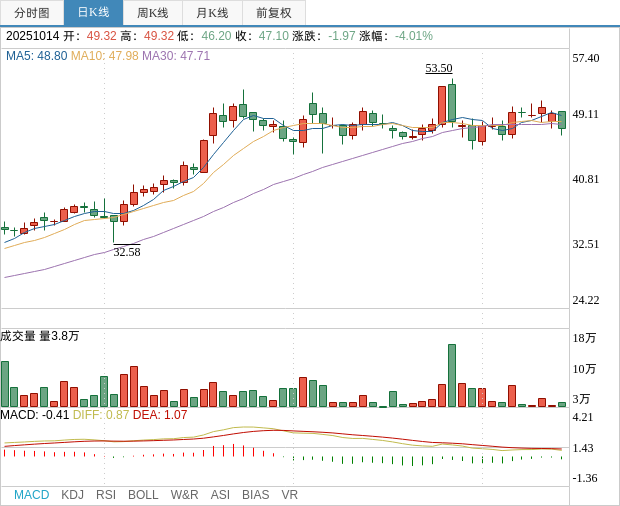Click the 53.50 high price label
Image resolution: width=620 pixels, height=506 pixels.
point(438,68)
